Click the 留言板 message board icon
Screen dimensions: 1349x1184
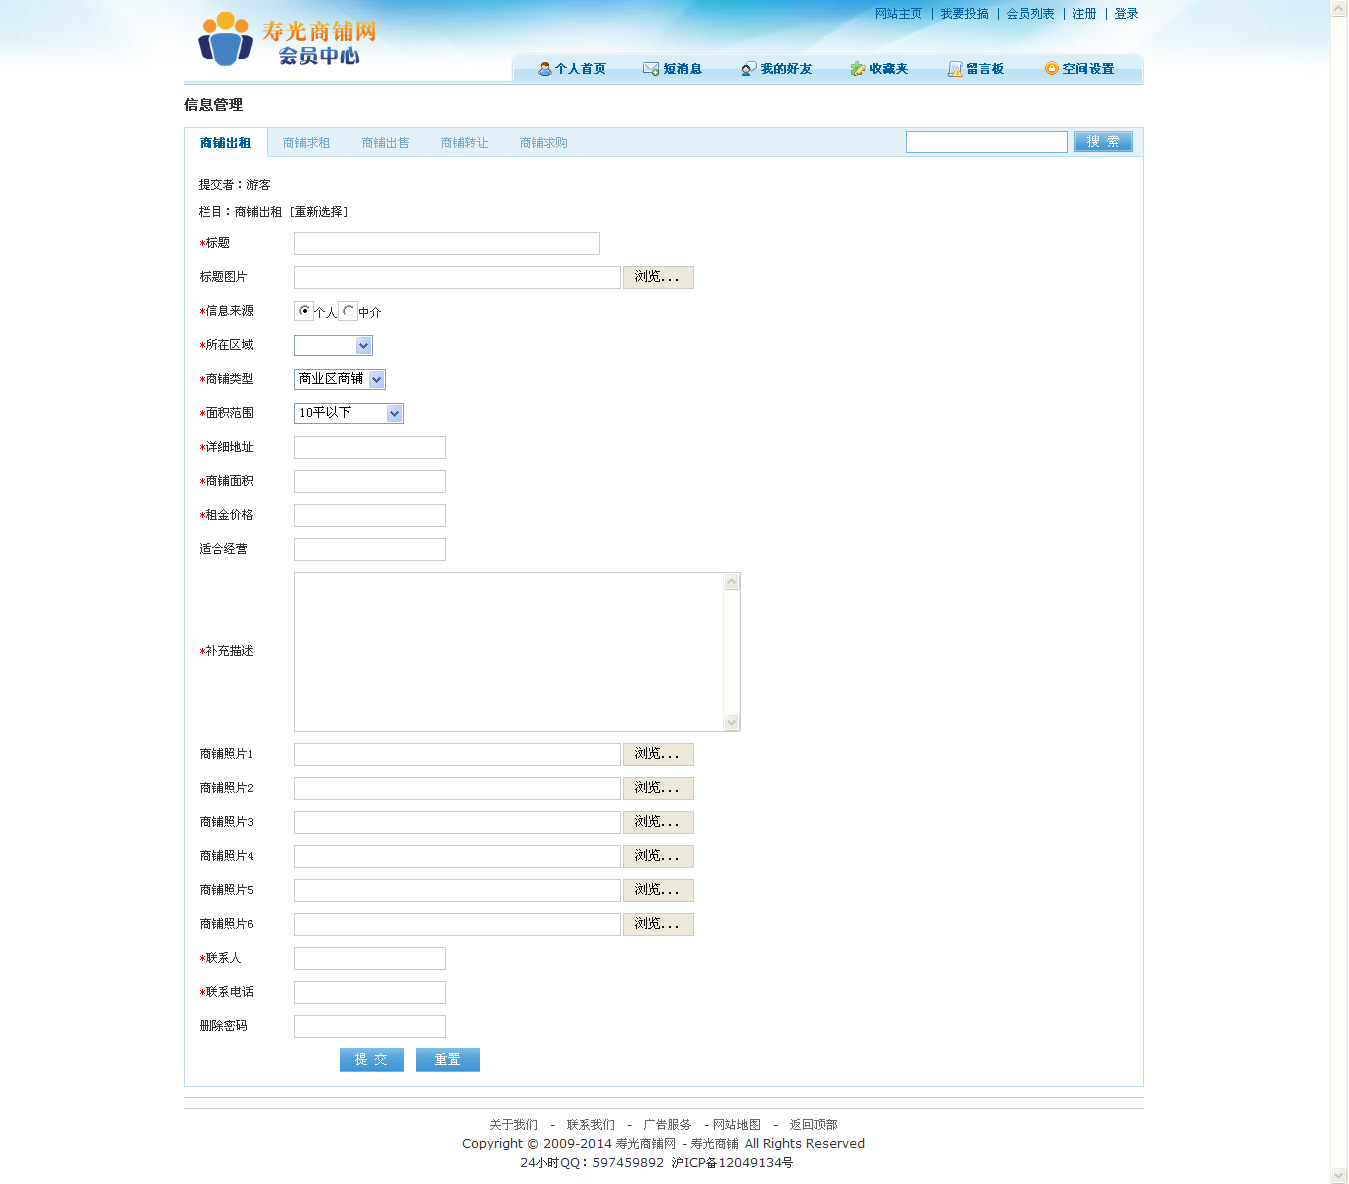coord(955,69)
